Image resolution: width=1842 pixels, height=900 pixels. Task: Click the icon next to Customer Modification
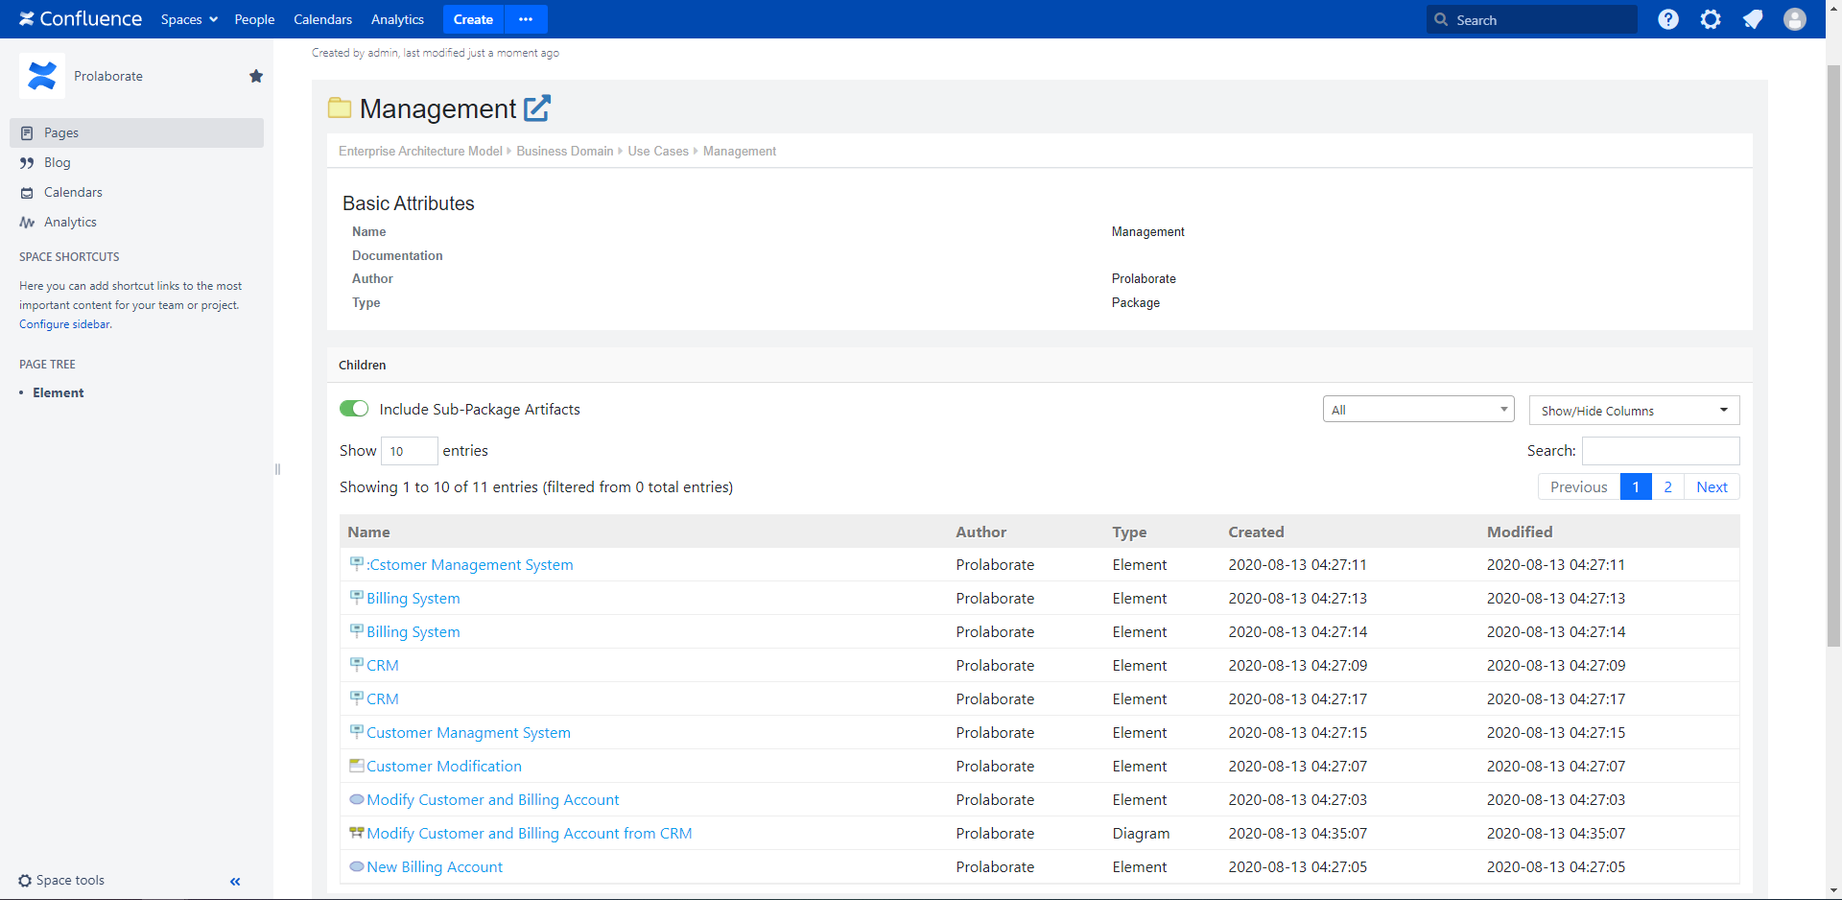[x=356, y=765]
